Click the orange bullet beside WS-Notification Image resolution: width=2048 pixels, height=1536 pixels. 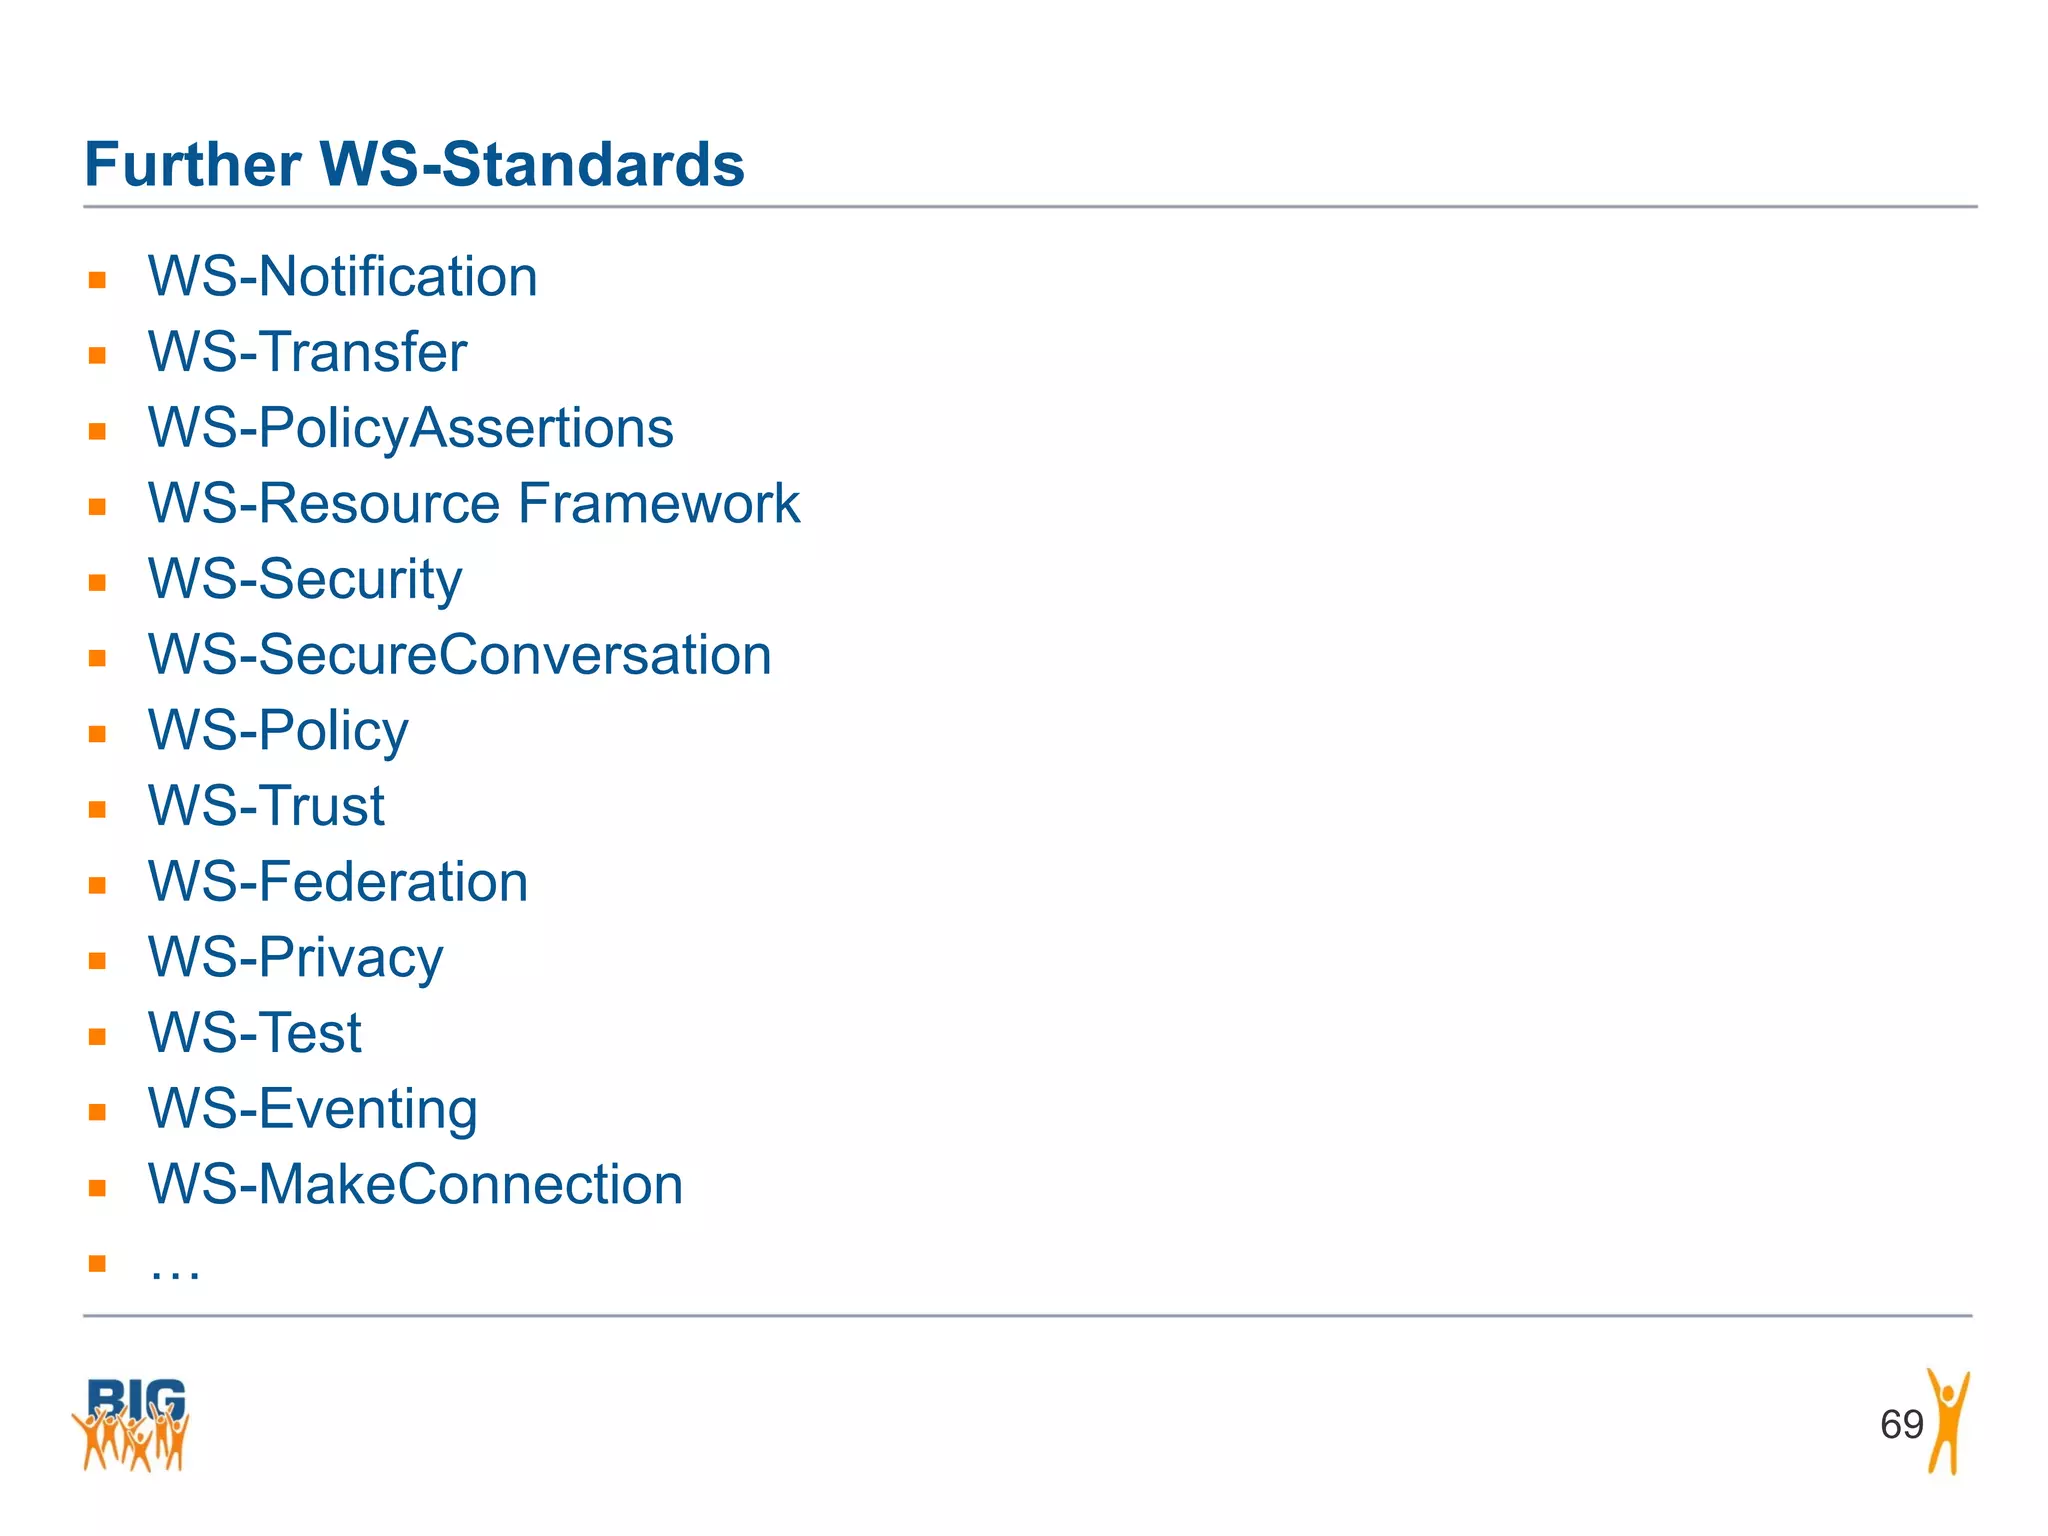97,280
